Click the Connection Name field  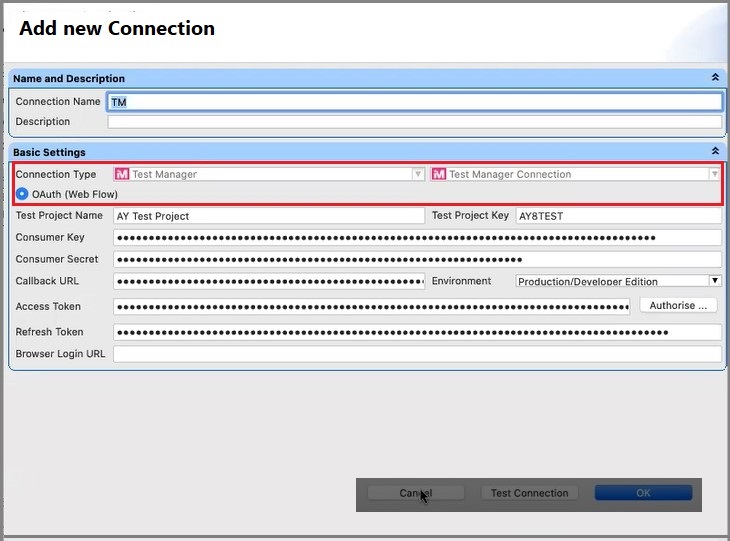click(x=414, y=102)
